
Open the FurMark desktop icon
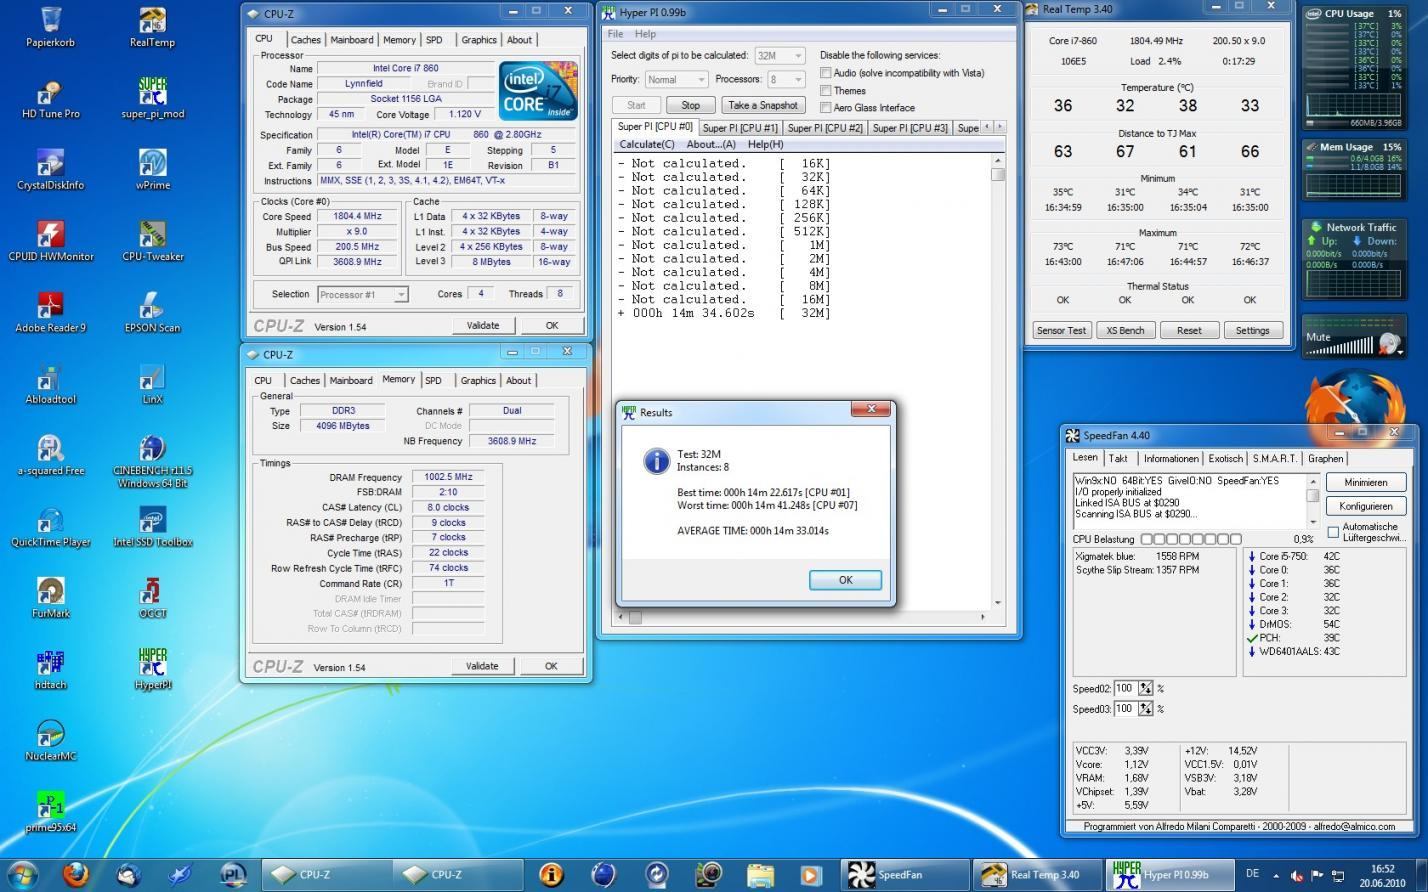coord(50,597)
